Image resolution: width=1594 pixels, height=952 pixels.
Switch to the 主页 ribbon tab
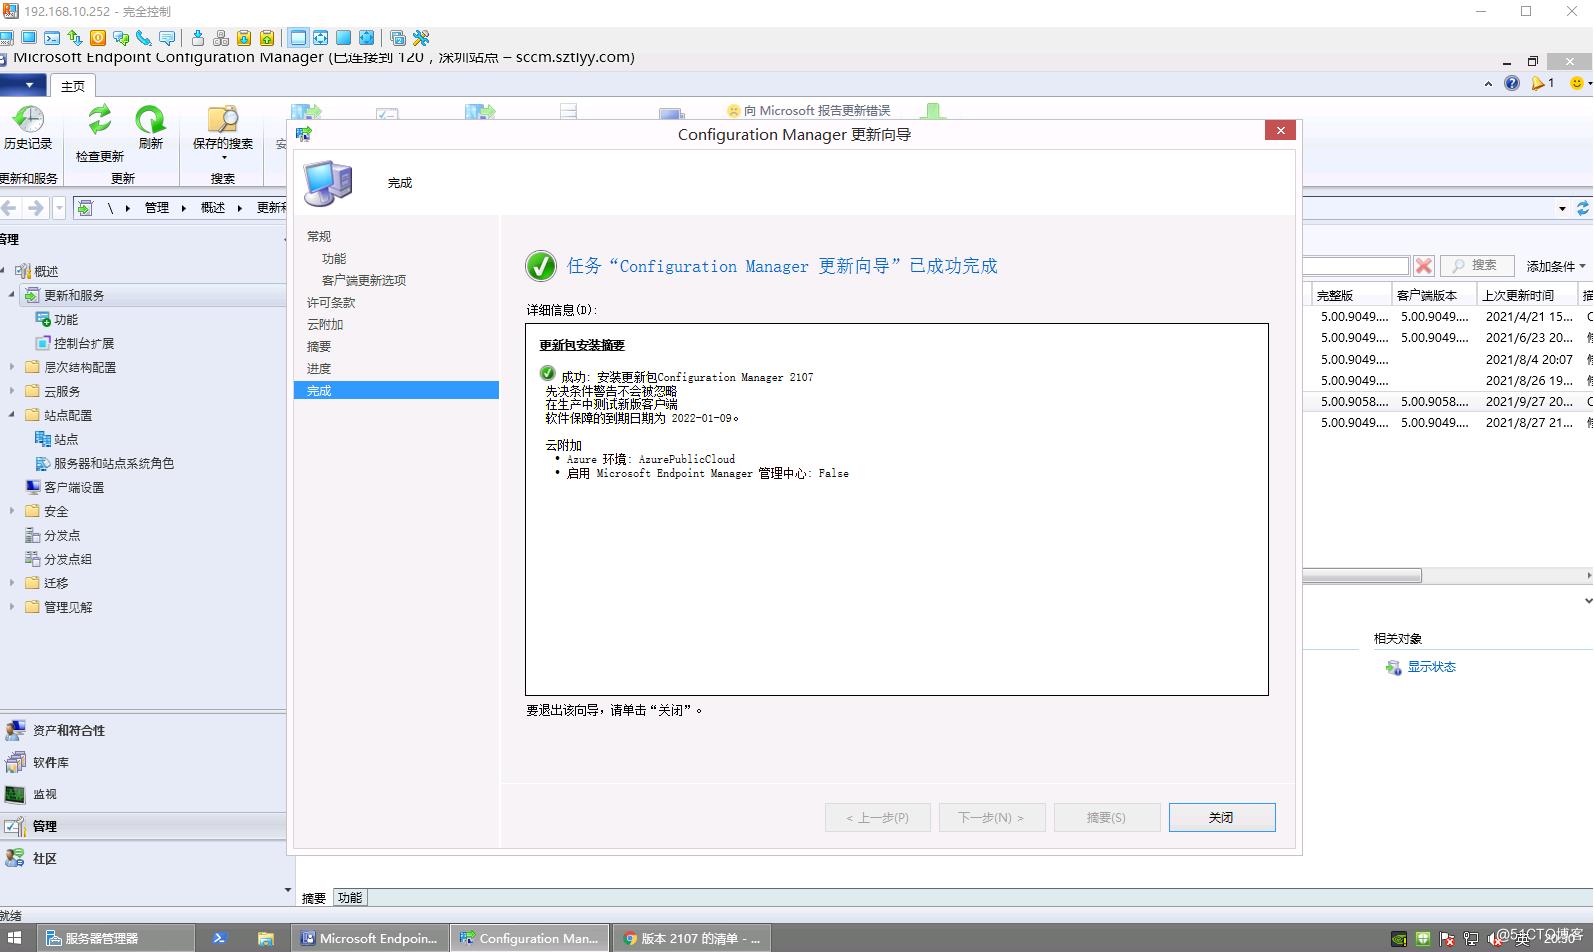coord(73,86)
